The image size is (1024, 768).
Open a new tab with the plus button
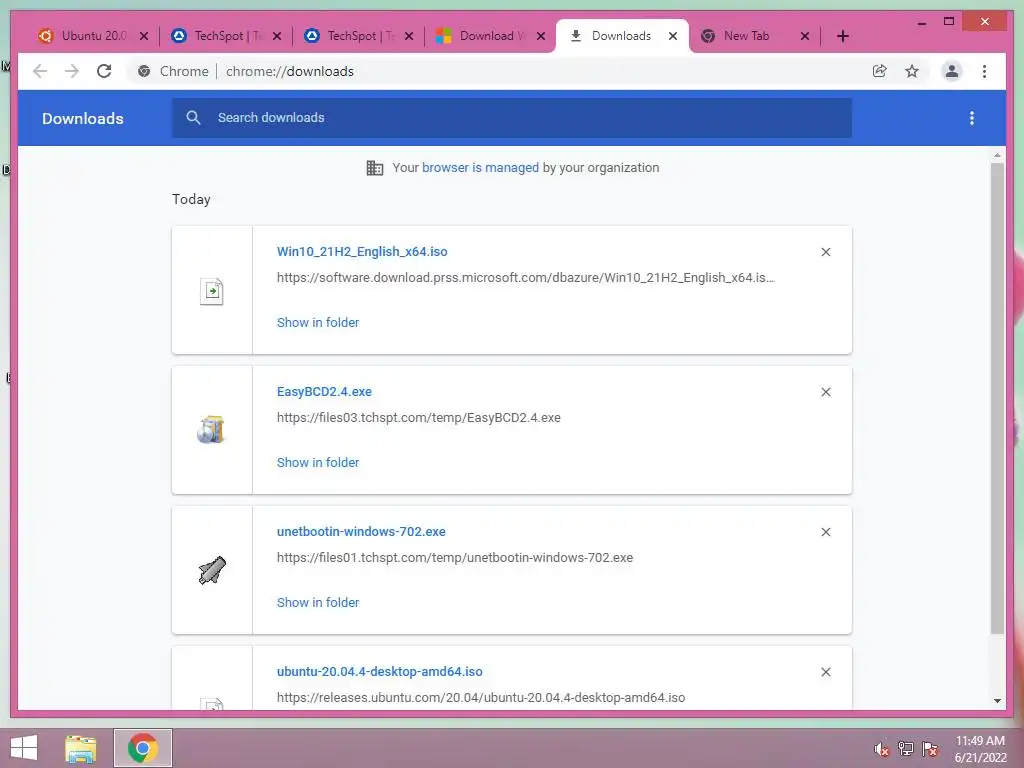coord(843,36)
